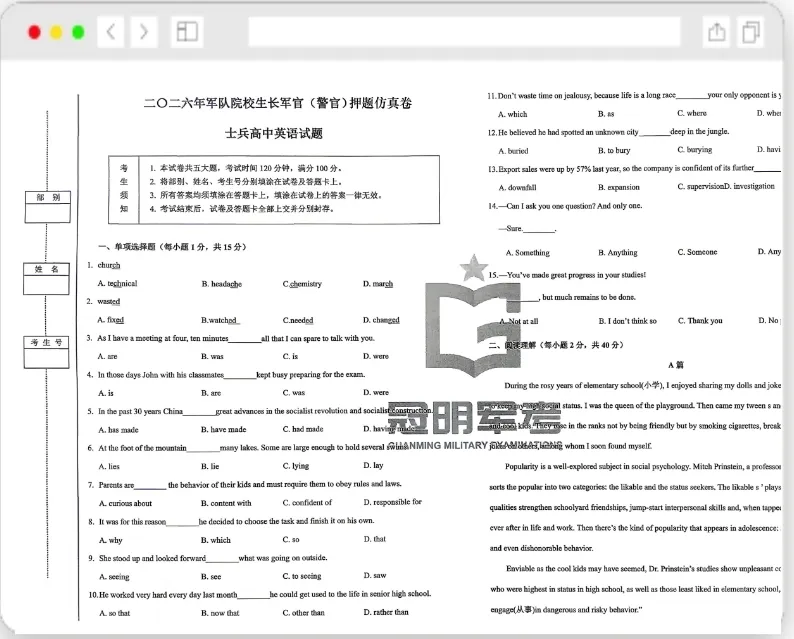This screenshot has height=639, width=794.
Task: Select option 'C. had made'
Action: (303, 429)
